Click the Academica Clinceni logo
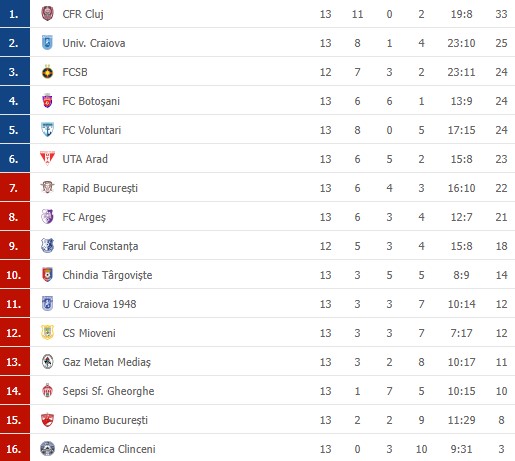Screen dimensions: 515x461 point(47,449)
